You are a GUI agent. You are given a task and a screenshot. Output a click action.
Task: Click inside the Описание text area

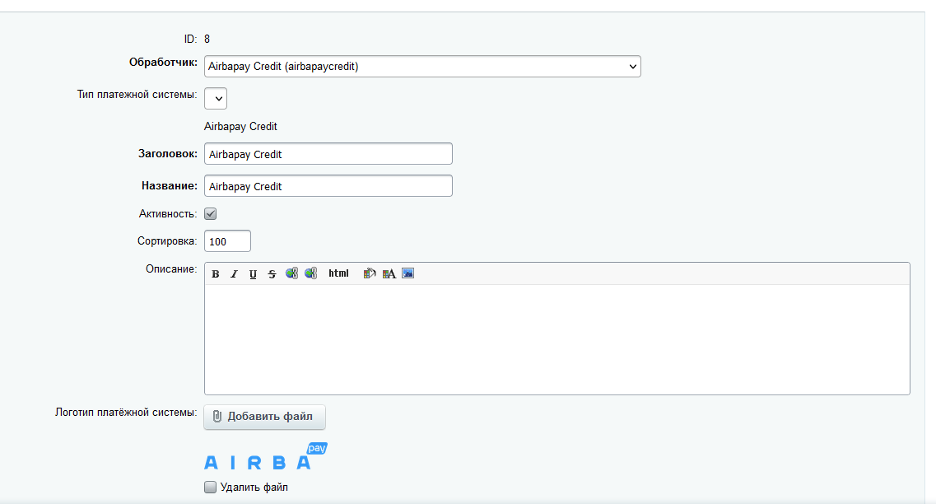[557, 339]
